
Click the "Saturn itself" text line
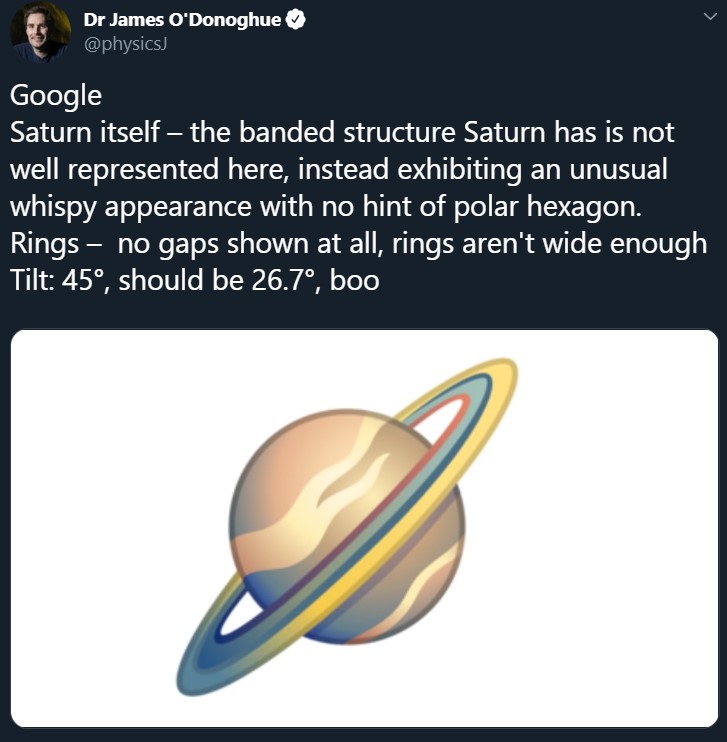click(x=84, y=132)
